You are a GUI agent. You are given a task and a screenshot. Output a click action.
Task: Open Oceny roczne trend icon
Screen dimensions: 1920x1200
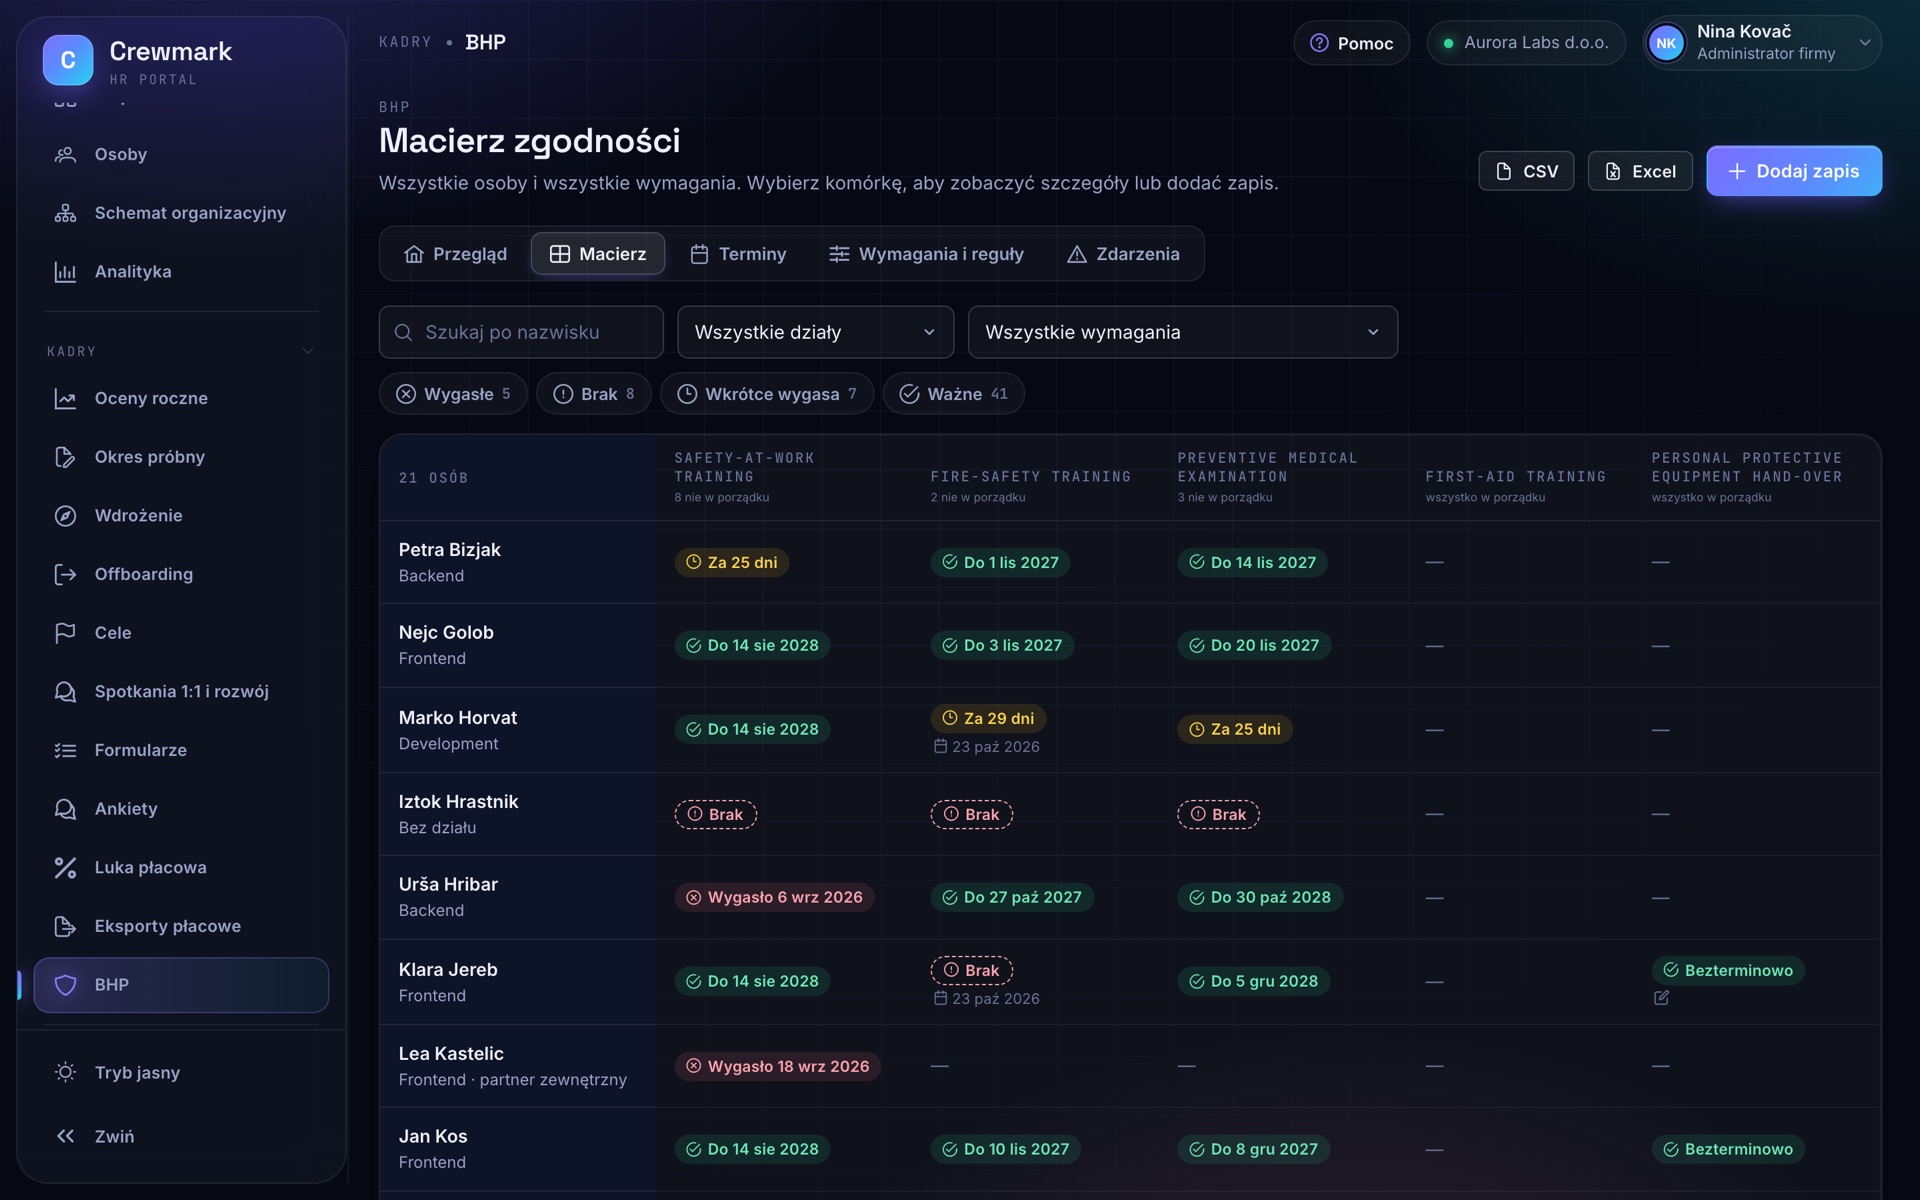click(65, 398)
